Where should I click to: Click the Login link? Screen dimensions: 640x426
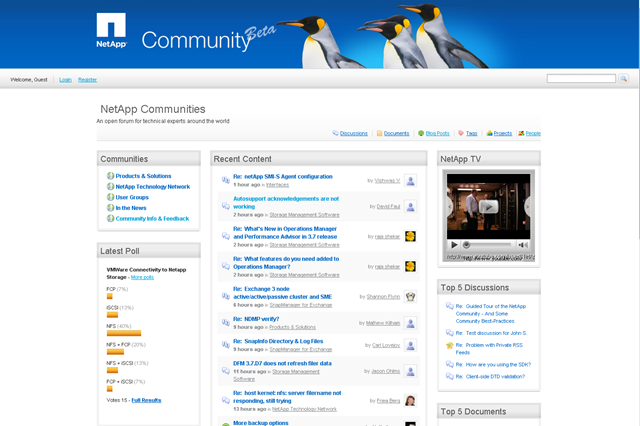pyautogui.click(x=65, y=79)
